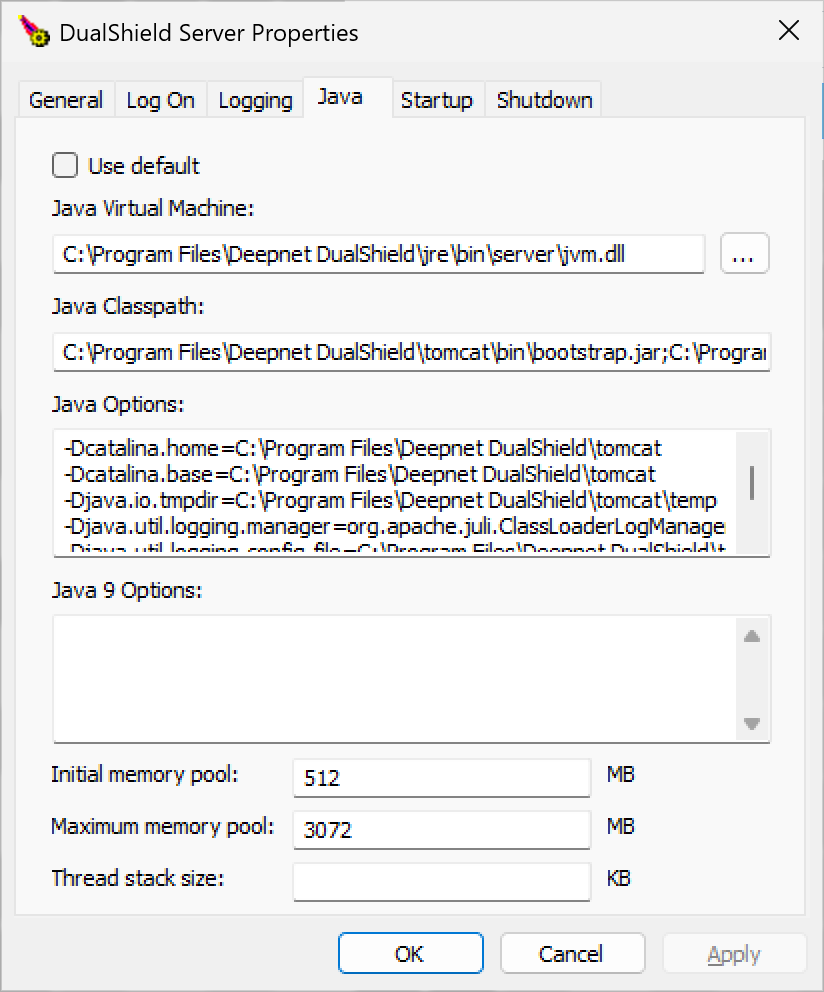Click the Java Classpath text field
The width and height of the screenshot is (824, 992).
coord(410,353)
